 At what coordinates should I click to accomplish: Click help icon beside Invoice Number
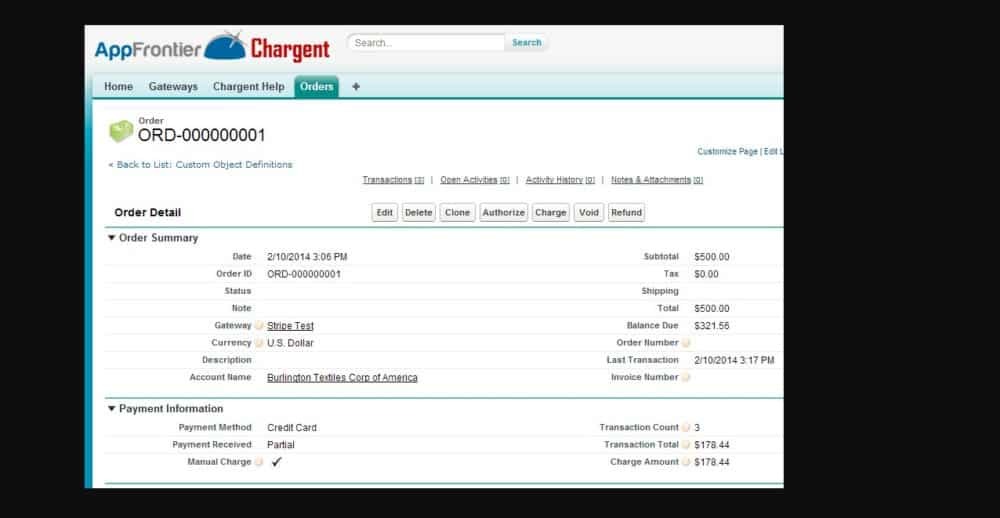point(686,378)
